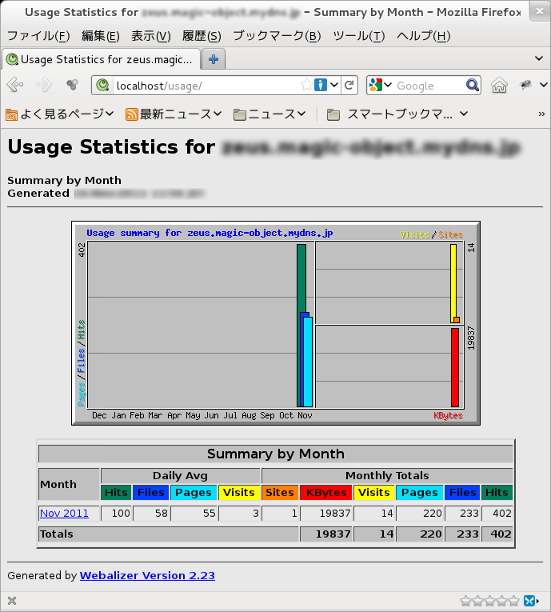This screenshot has width=551, height=612.
Task: Click the blue Daily Avg Files header
Action: tap(151, 492)
